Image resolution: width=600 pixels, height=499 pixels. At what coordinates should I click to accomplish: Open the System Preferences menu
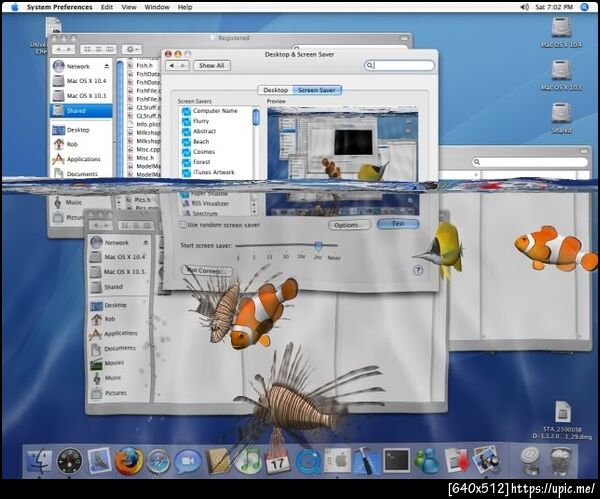coord(59,7)
